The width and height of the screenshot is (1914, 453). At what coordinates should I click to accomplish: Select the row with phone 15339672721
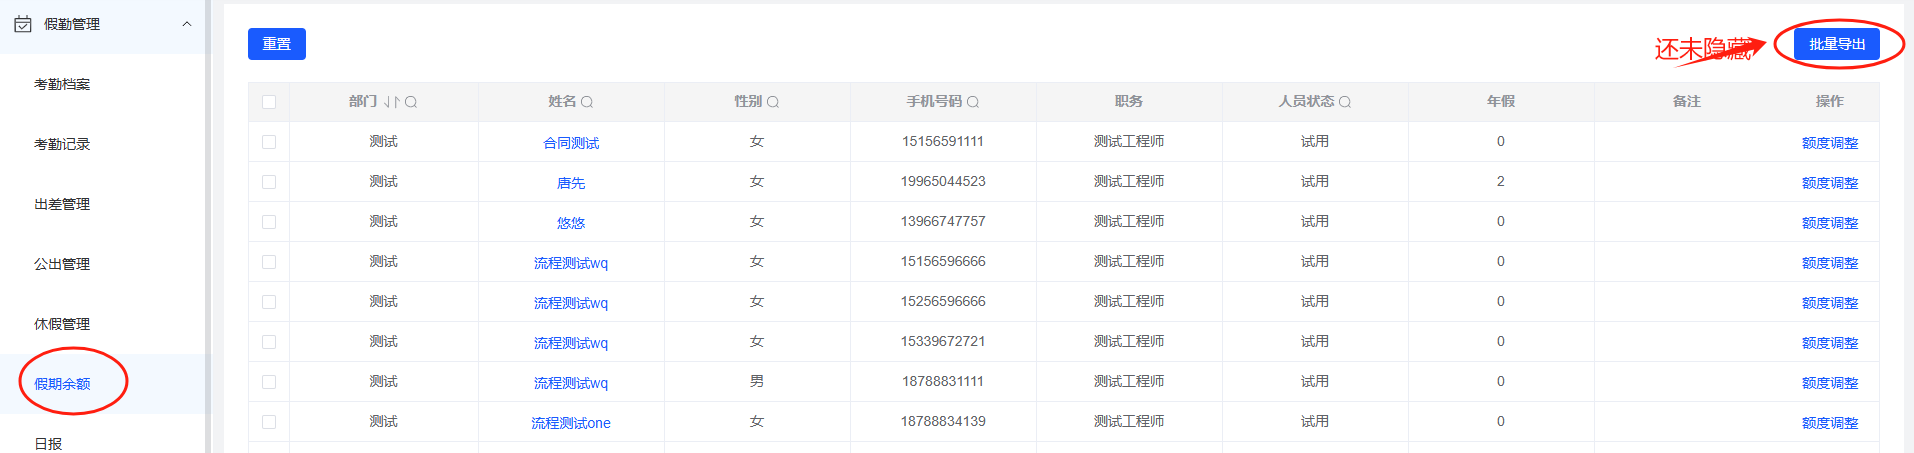[x=269, y=342]
